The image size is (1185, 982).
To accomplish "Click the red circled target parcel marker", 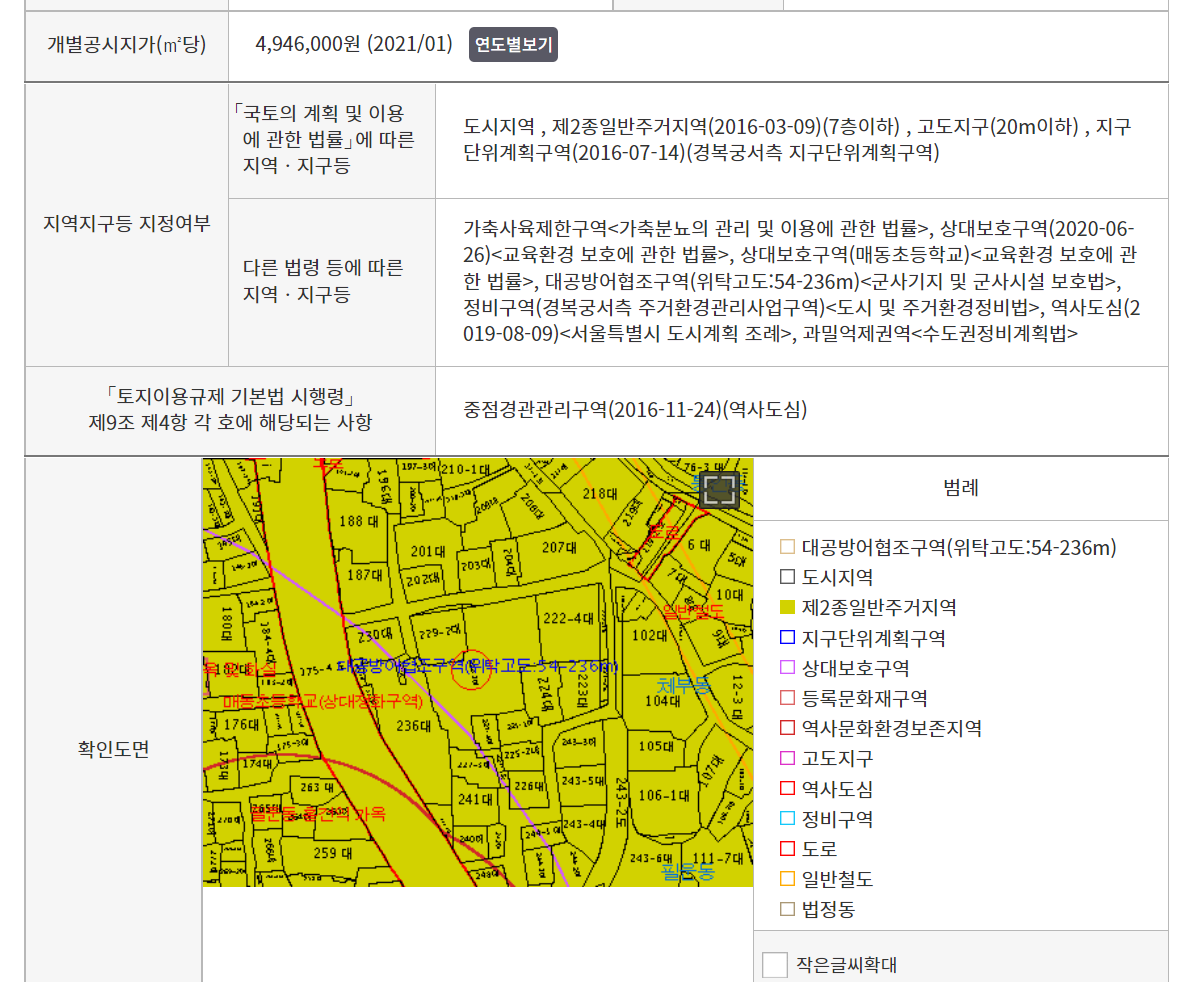I will coord(472,669).
